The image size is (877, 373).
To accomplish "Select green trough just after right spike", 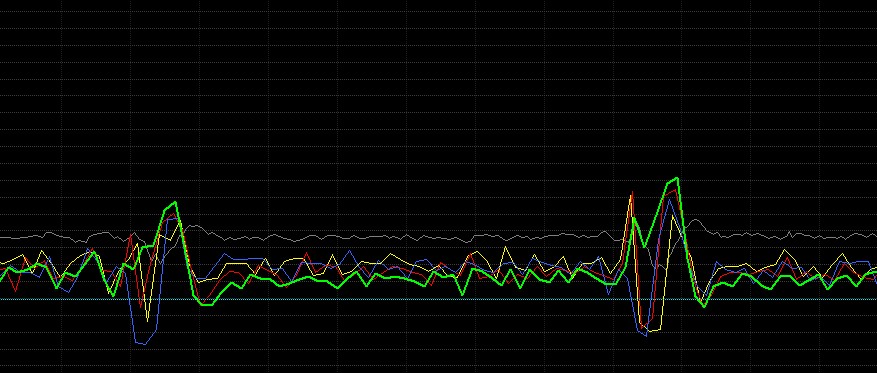I will point(704,306).
